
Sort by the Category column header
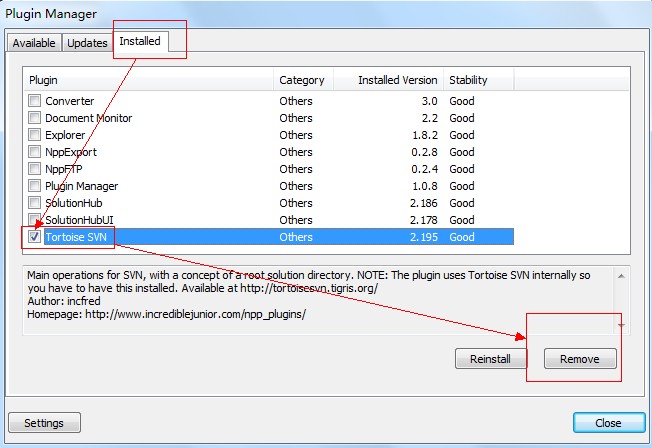pos(304,80)
